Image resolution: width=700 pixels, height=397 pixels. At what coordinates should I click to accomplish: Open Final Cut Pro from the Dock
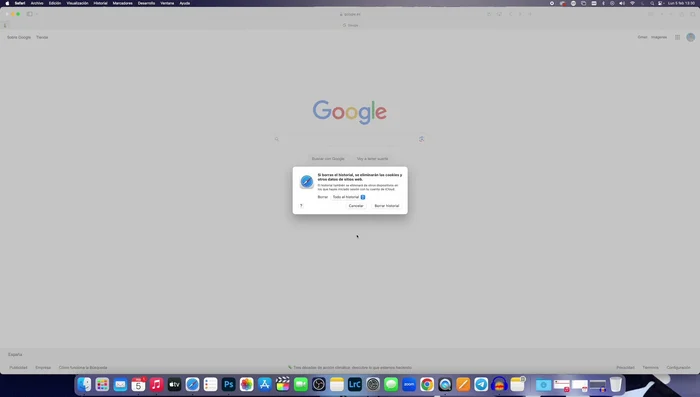pyautogui.click(x=283, y=384)
